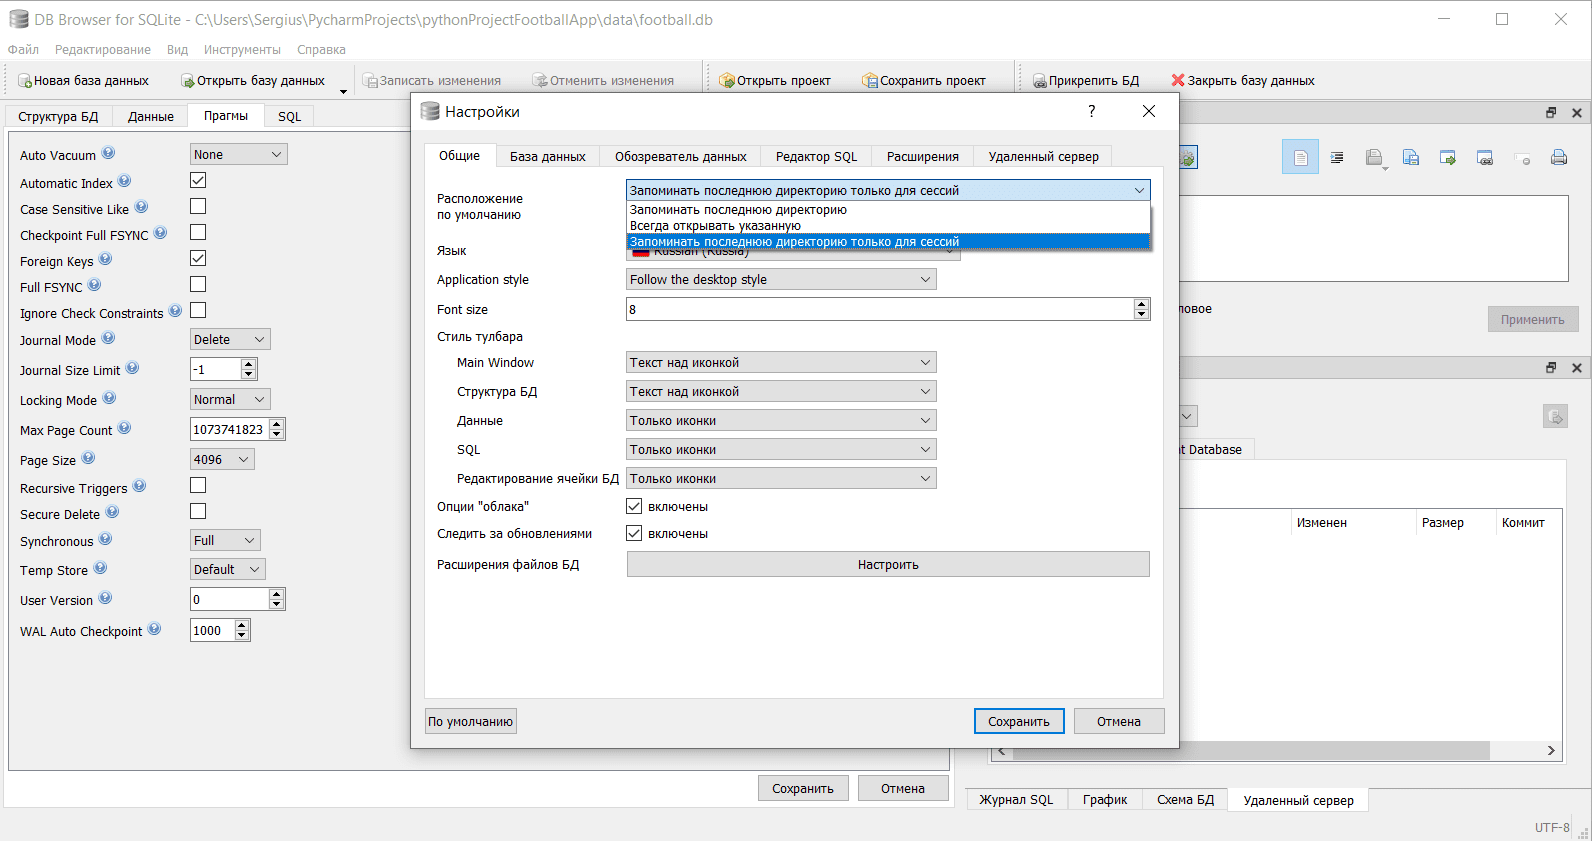Click the Сохранить проект toolbar icon
1592x841 pixels.
click(x=870, y=81)
